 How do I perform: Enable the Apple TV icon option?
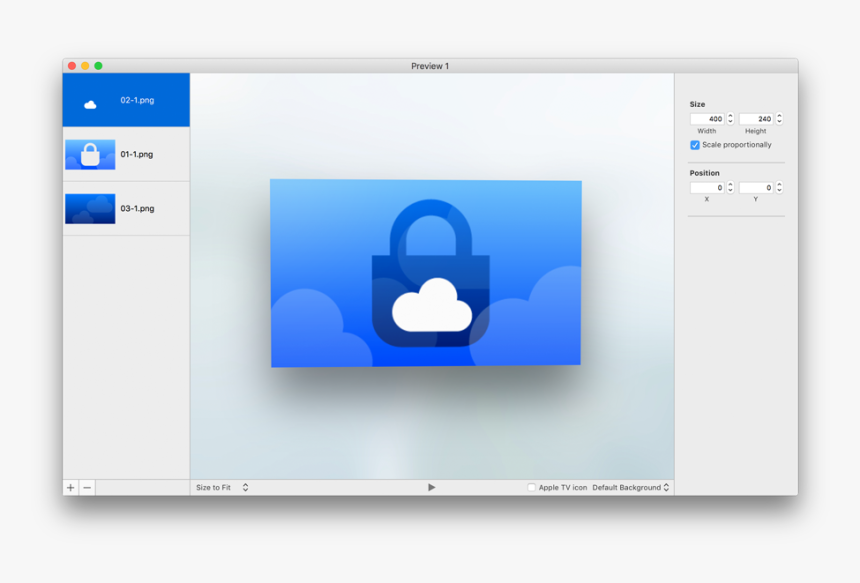[531, 487]
